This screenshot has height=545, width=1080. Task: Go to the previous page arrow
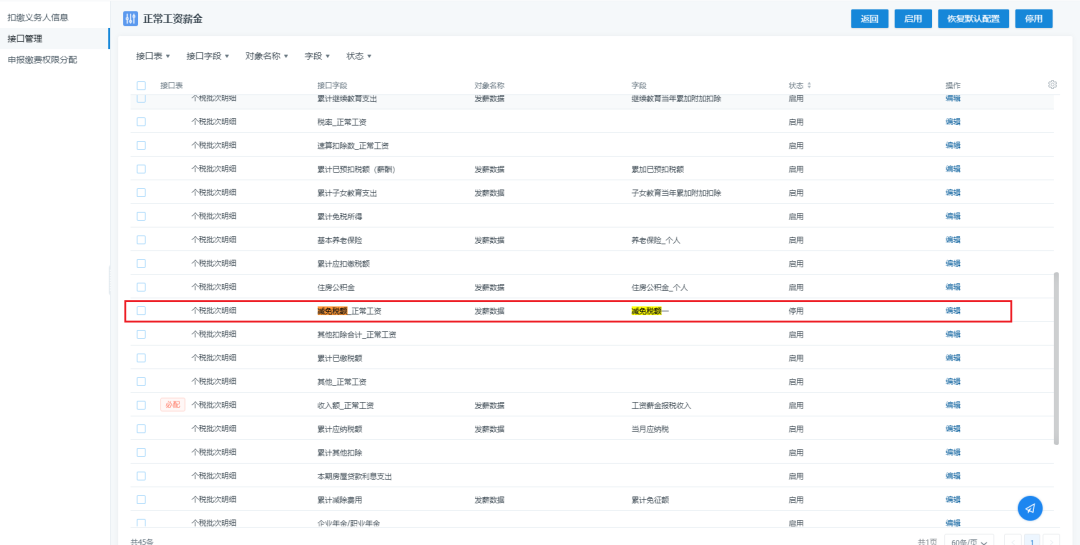coord(1012,542)
